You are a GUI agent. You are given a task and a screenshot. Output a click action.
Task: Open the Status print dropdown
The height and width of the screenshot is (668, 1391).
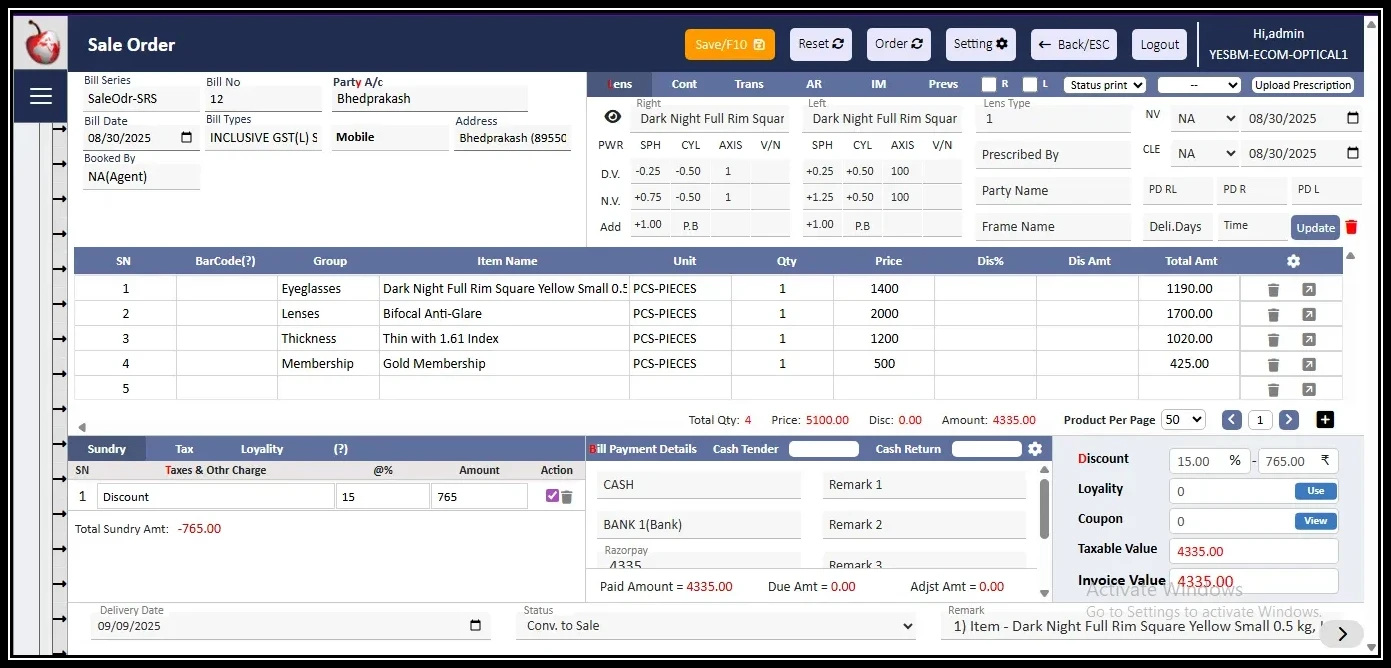[1104, 84]
